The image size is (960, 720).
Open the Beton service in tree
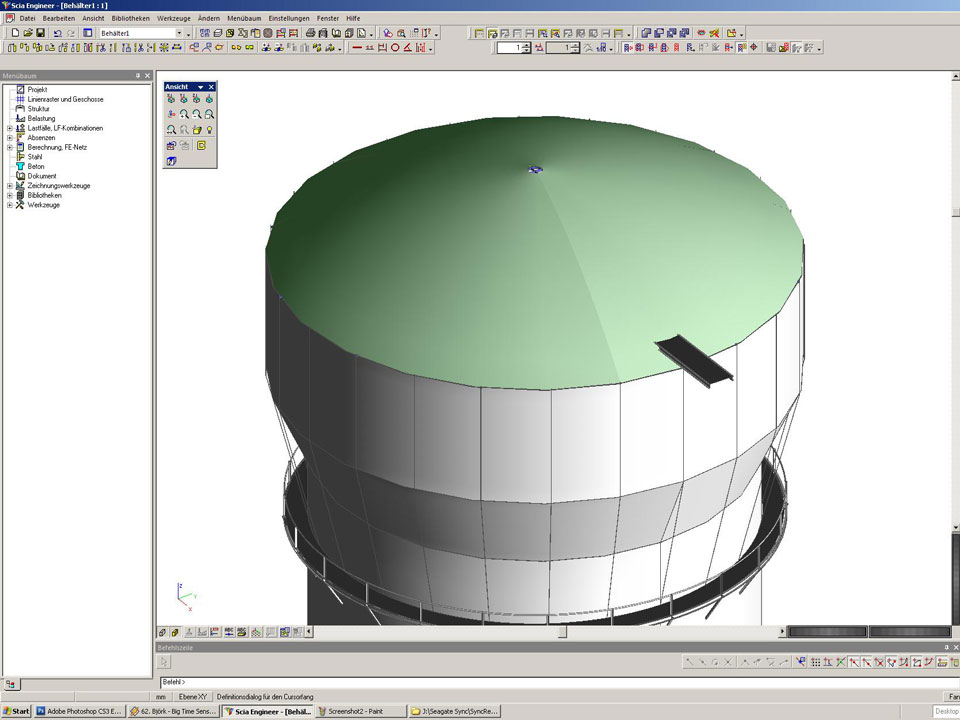click(x=36, y=166)
